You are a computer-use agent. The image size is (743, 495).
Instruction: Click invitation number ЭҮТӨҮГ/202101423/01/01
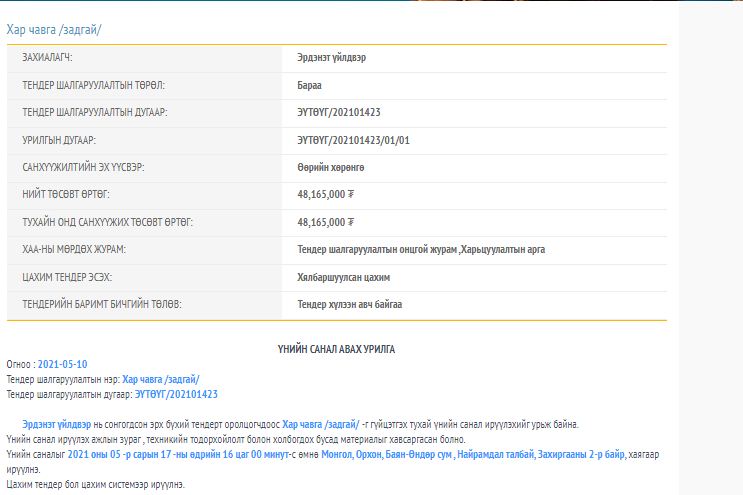pos(353,140)
